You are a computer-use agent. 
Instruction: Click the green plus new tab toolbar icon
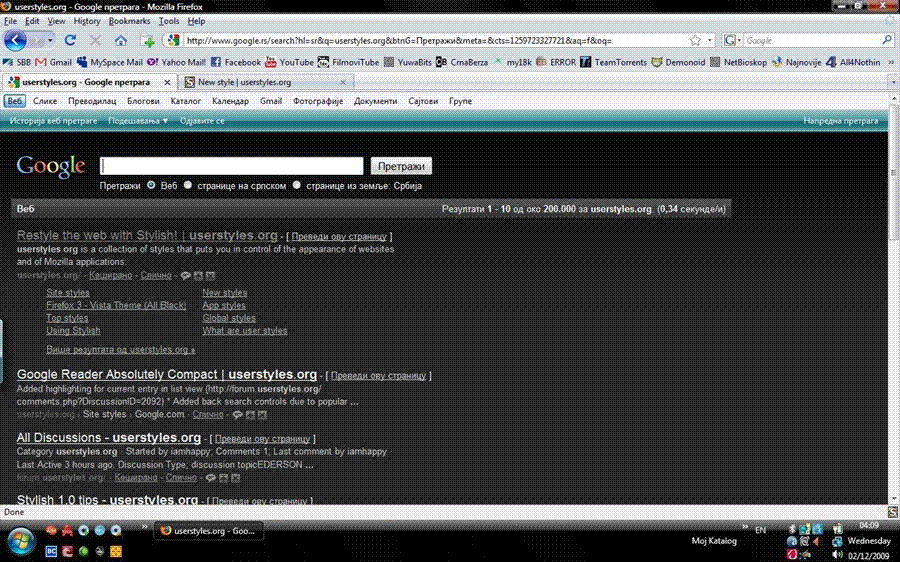click(148, 41)
